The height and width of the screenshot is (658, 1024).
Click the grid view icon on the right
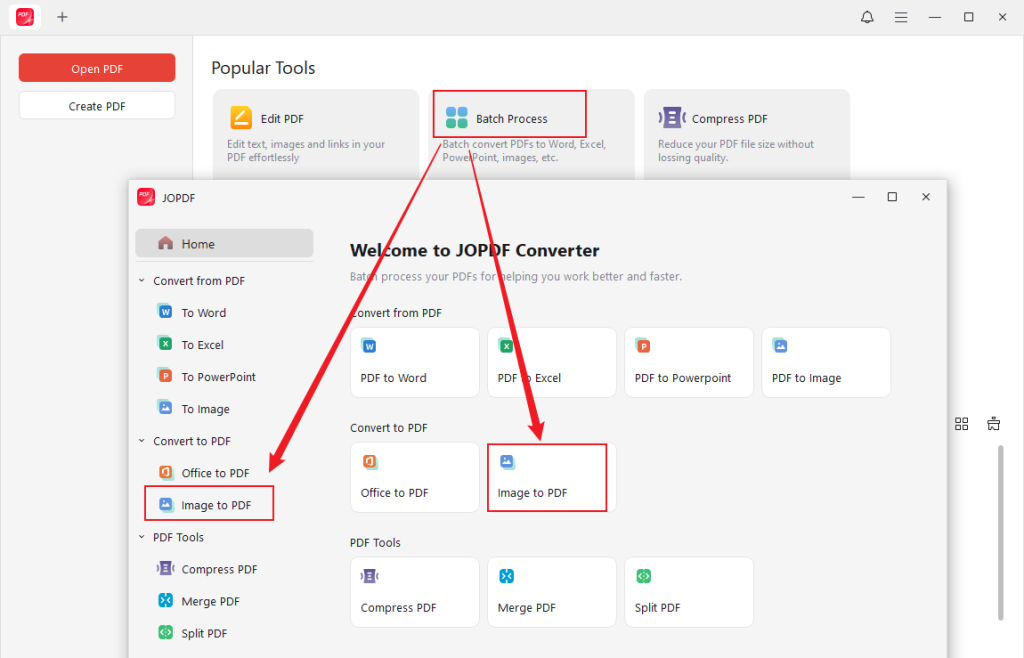point(961,423)
